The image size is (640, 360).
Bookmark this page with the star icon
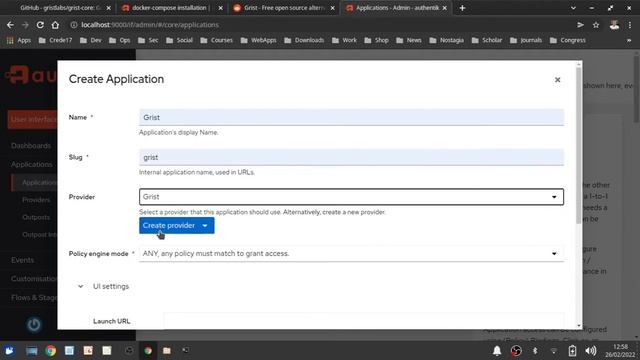point(596,25)
